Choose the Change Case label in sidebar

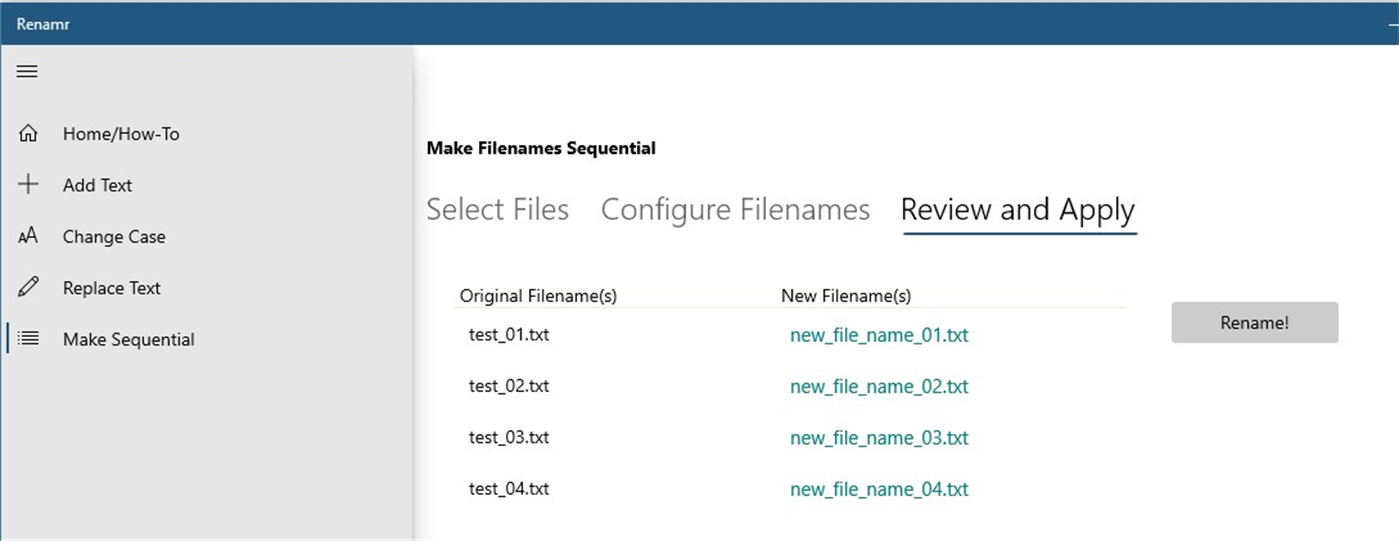tap(114, 237)
